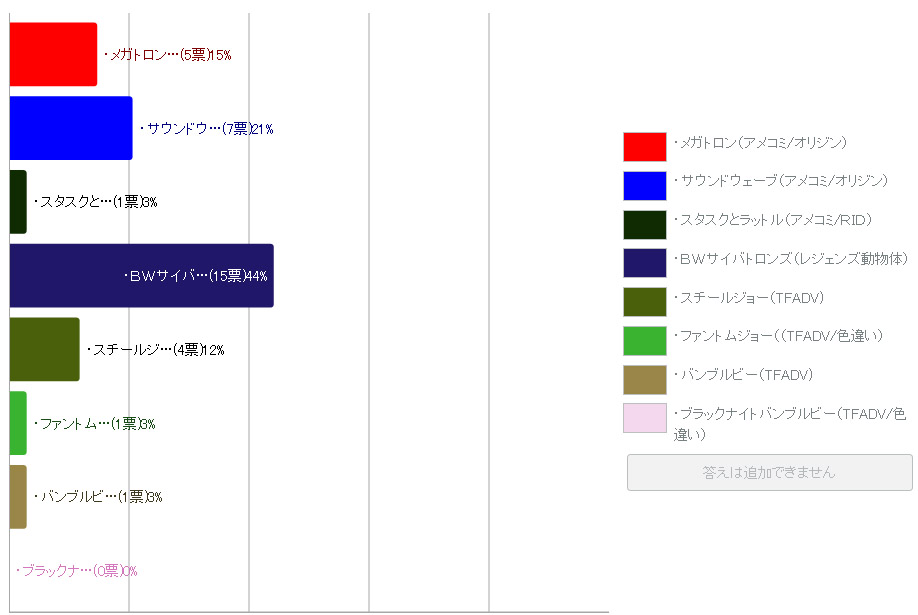918x615 pixels.
Task: Select label ・バンブルビ…(1票)3%
Action: pos(98,497)
